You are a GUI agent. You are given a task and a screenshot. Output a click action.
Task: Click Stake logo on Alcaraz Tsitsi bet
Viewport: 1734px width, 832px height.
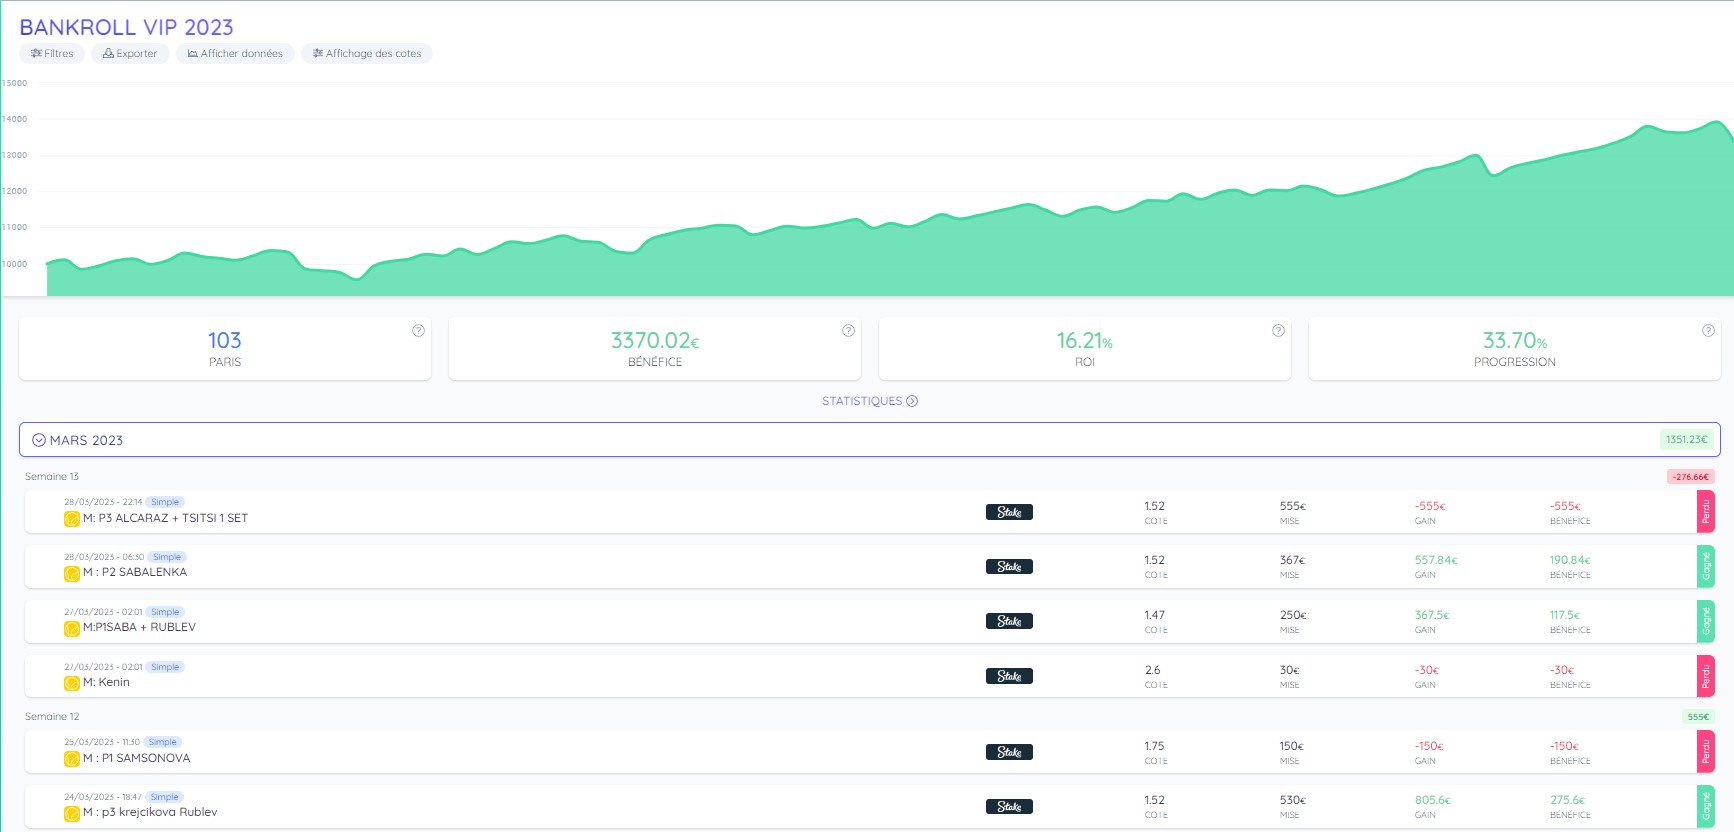click(x=1009, y=512)
